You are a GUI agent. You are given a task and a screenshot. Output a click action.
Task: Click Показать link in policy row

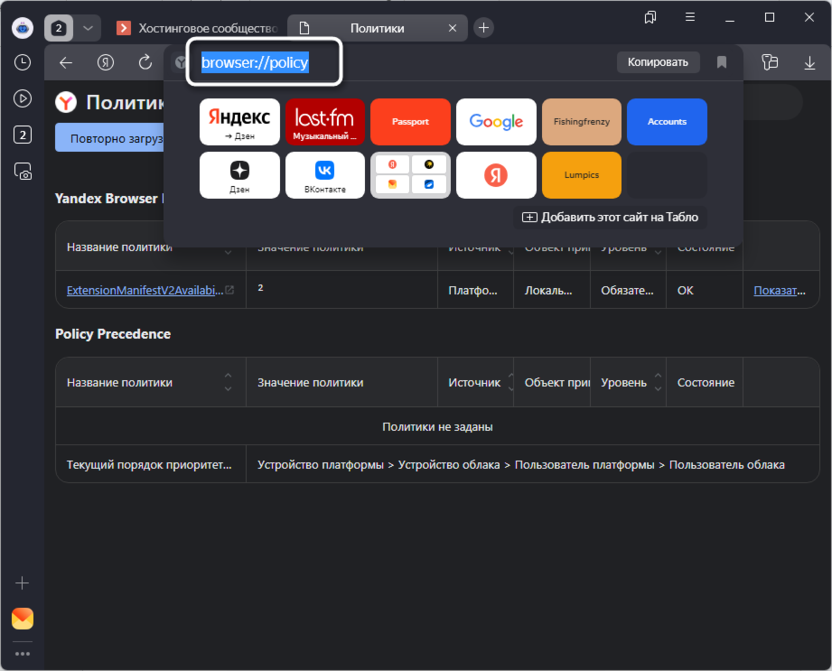(x=779, y=290)
